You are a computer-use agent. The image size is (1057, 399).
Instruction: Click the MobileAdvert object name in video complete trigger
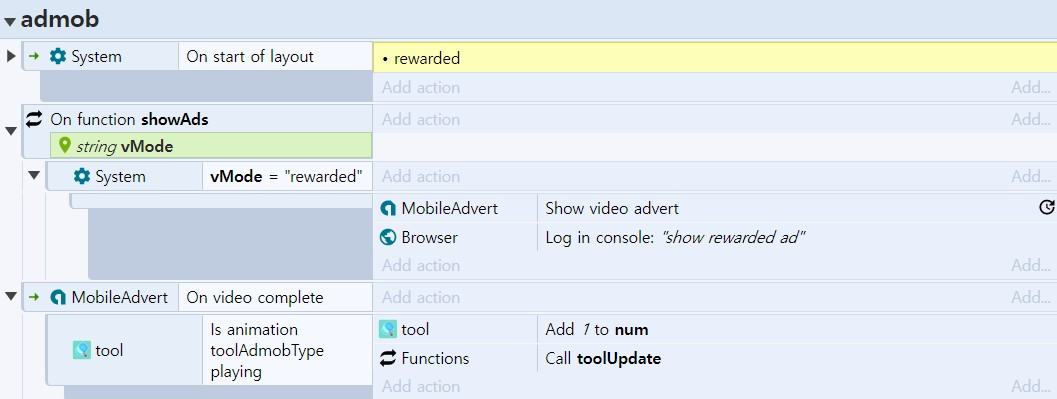pos(119,297)
